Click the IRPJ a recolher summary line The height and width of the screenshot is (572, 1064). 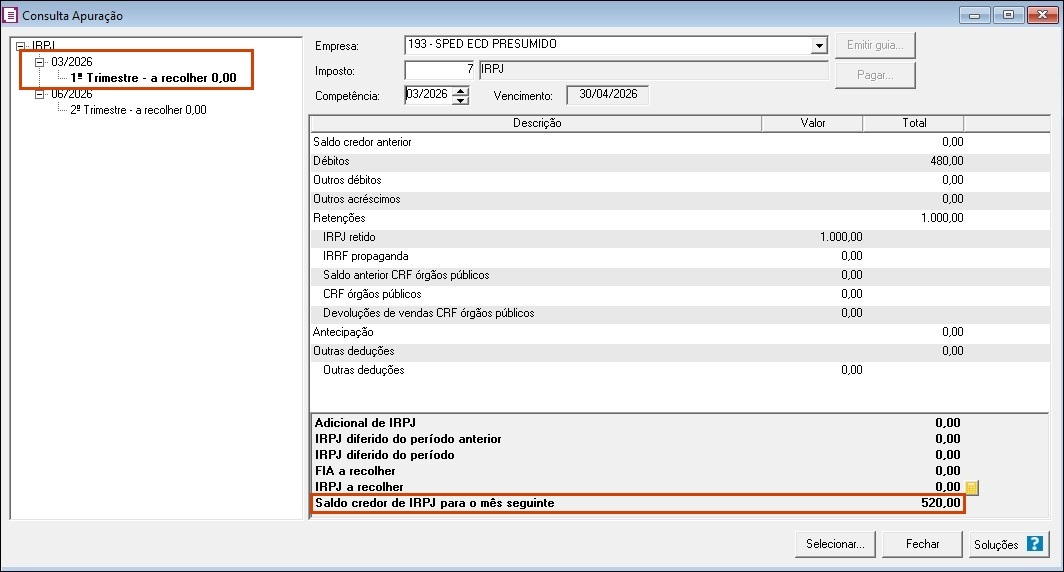coord(638,487)
